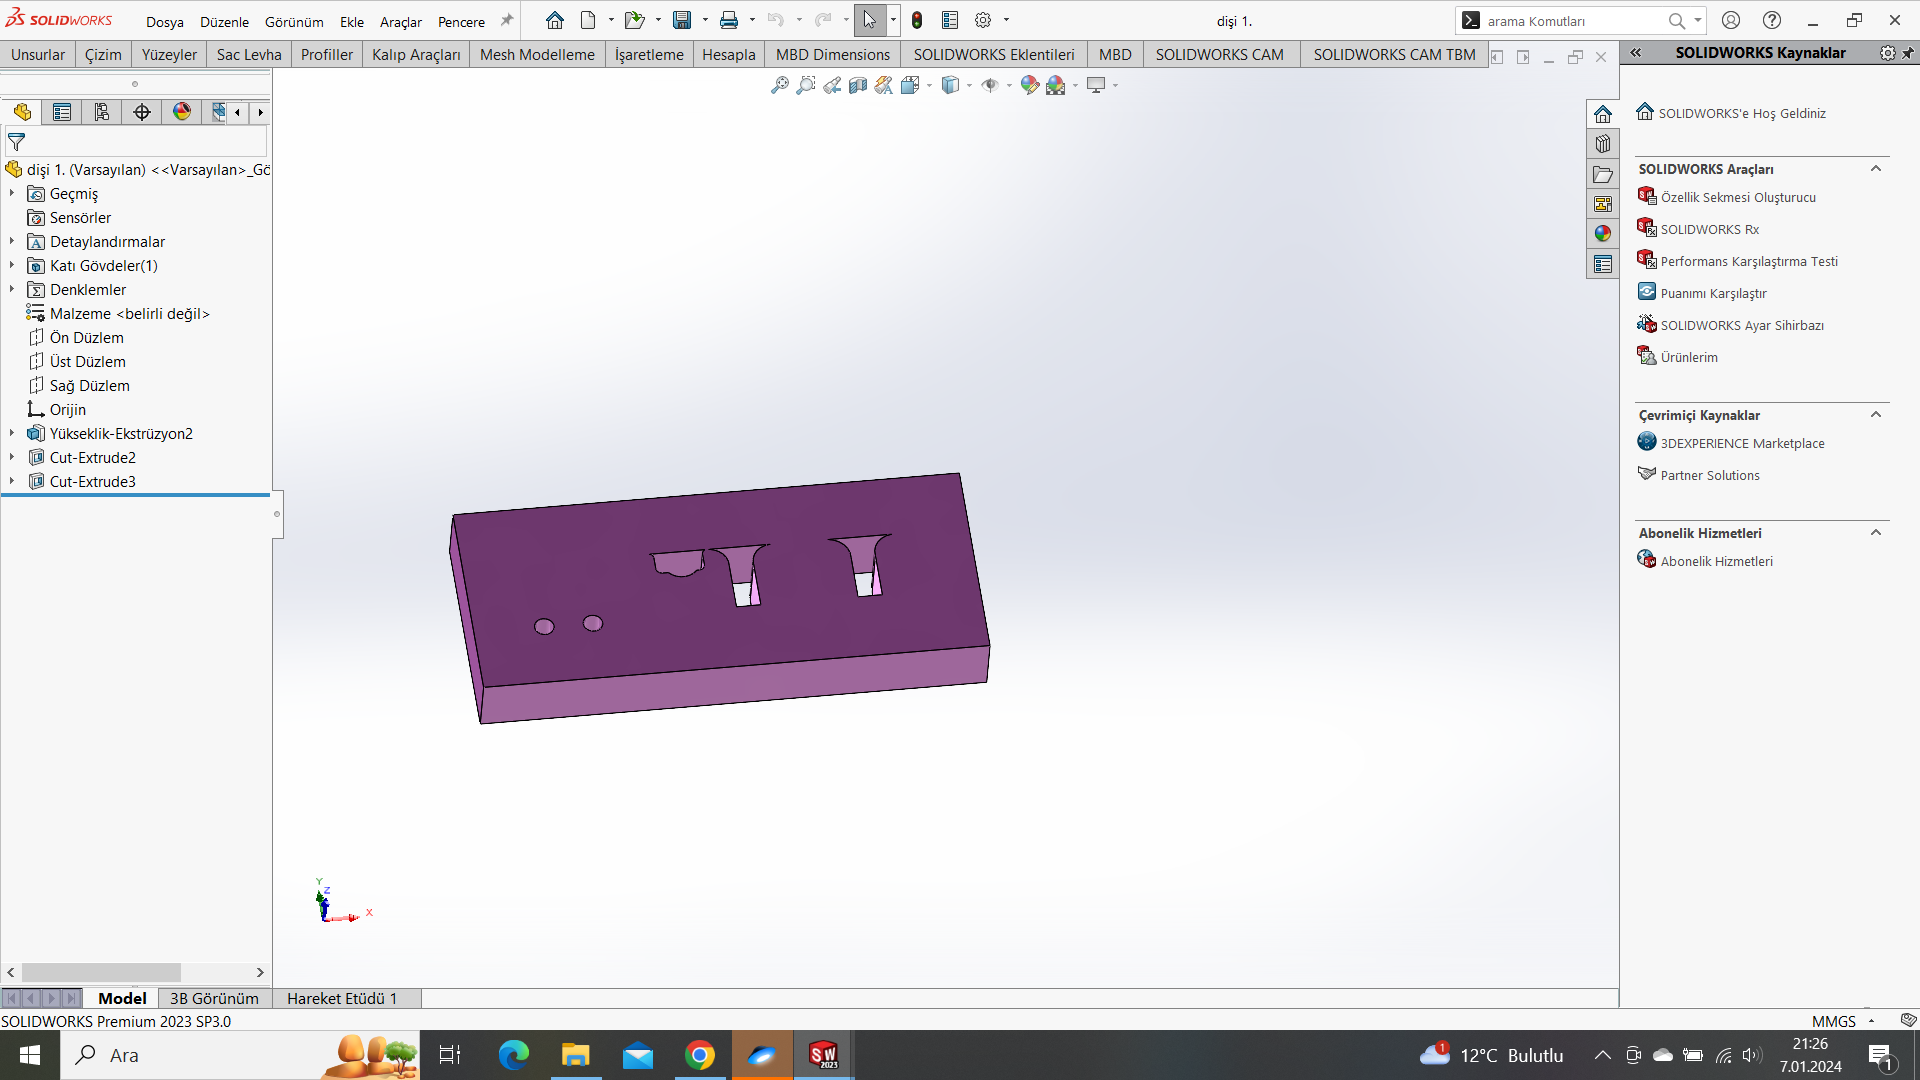Select the DisplayManager color ball tab
Viewport: 1920px width, 1080px height.
(x=182, y=112)
